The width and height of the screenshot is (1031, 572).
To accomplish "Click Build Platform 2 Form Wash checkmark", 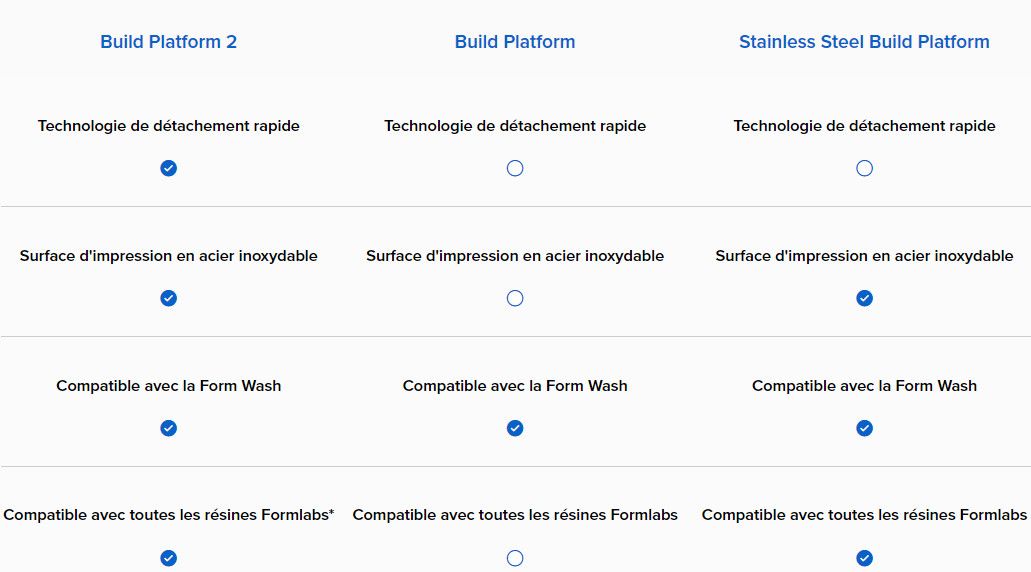I will tap(168, 429).
